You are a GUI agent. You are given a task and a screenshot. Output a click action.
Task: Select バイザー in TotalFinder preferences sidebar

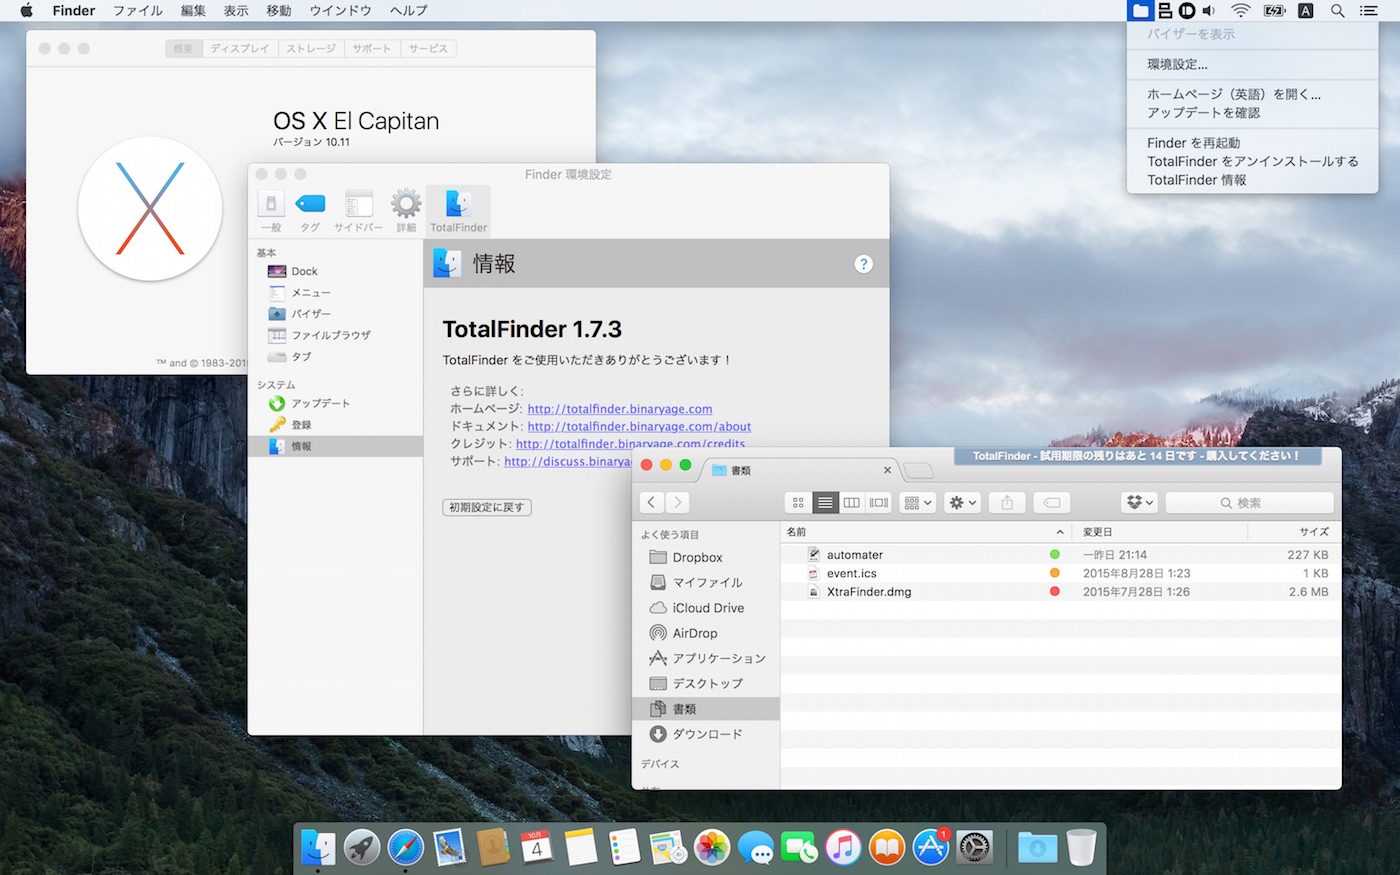pyautogui.click(x=335, y=314)
